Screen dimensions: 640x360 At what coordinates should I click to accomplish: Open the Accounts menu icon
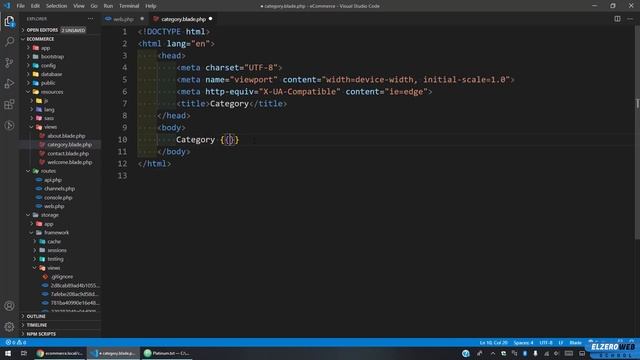pos(9,306)
